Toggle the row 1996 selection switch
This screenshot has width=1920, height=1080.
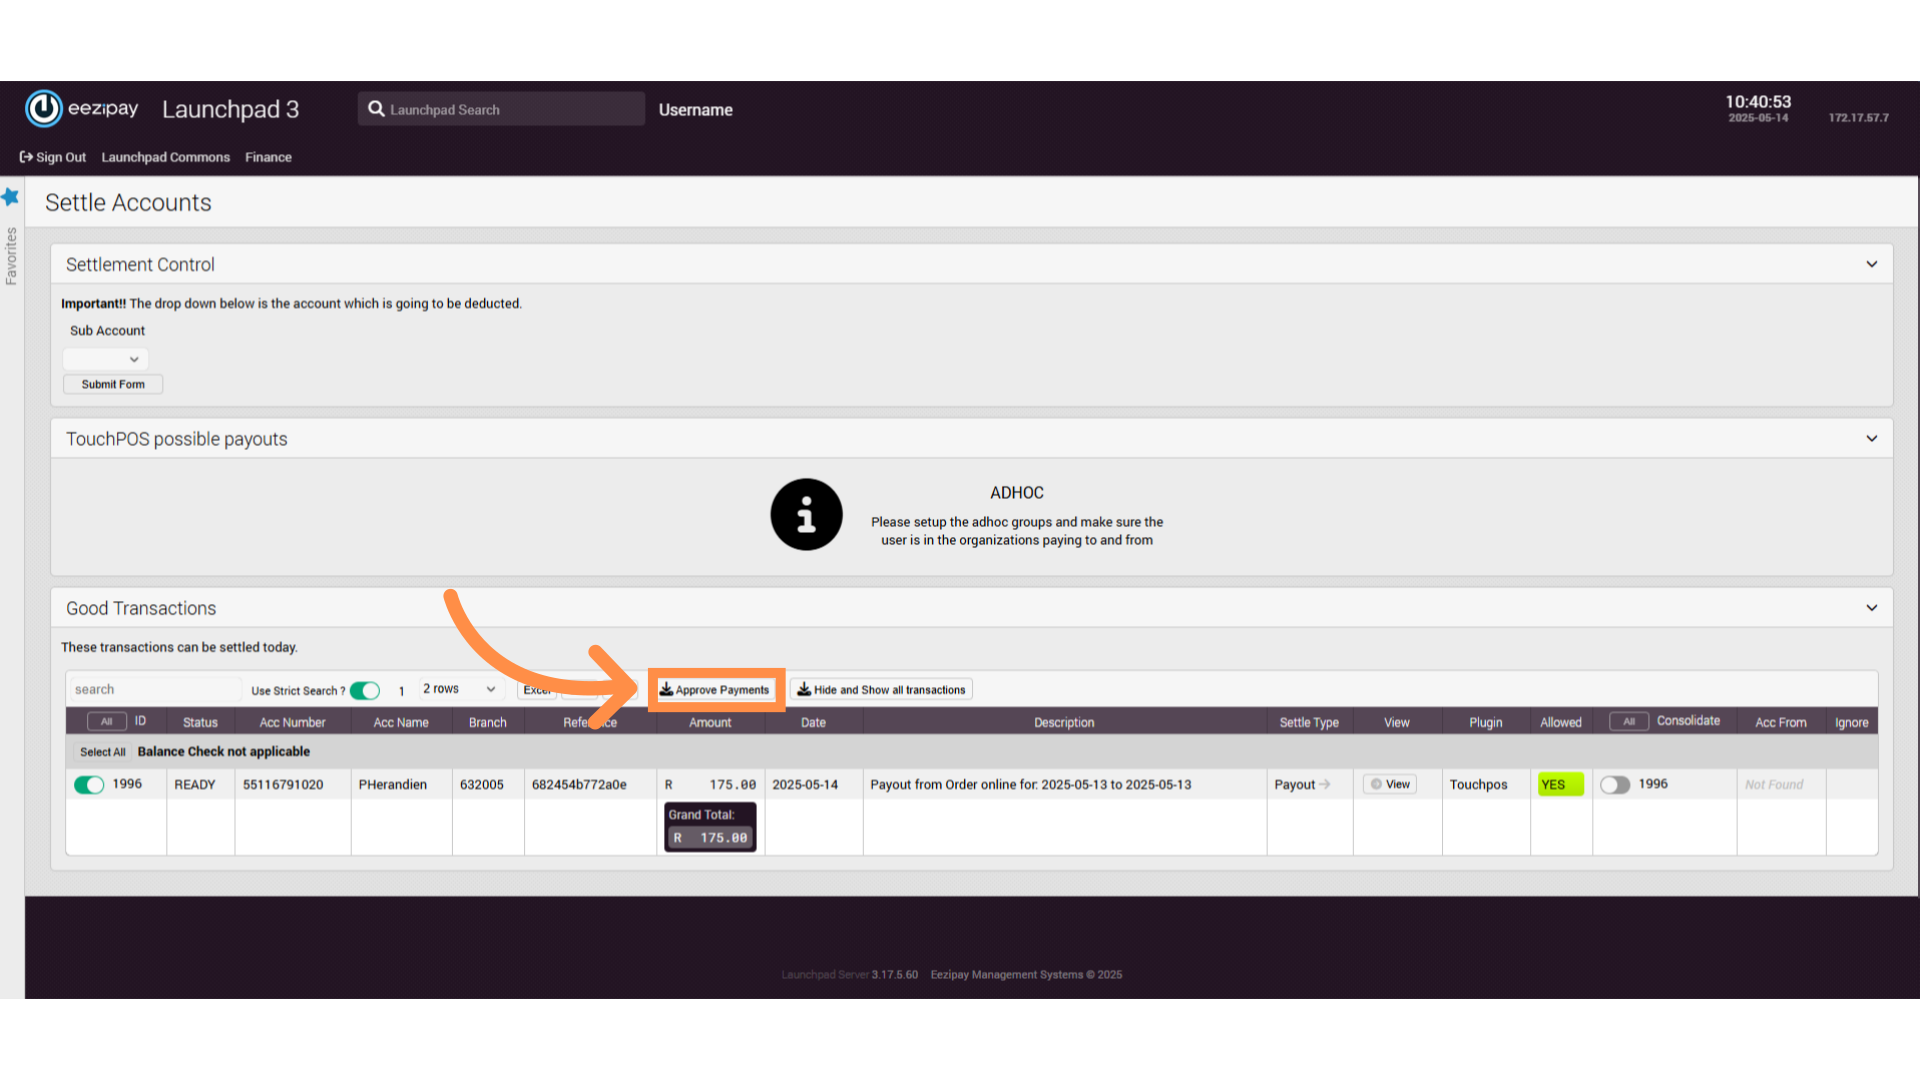89,785
